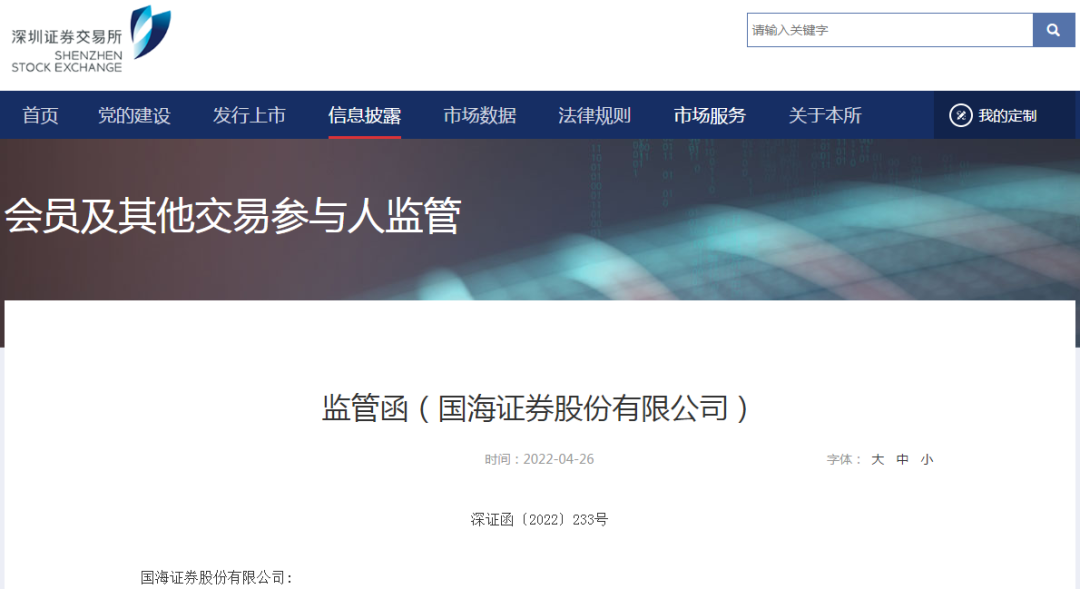Set font size to 大

[x=878, y=459]
